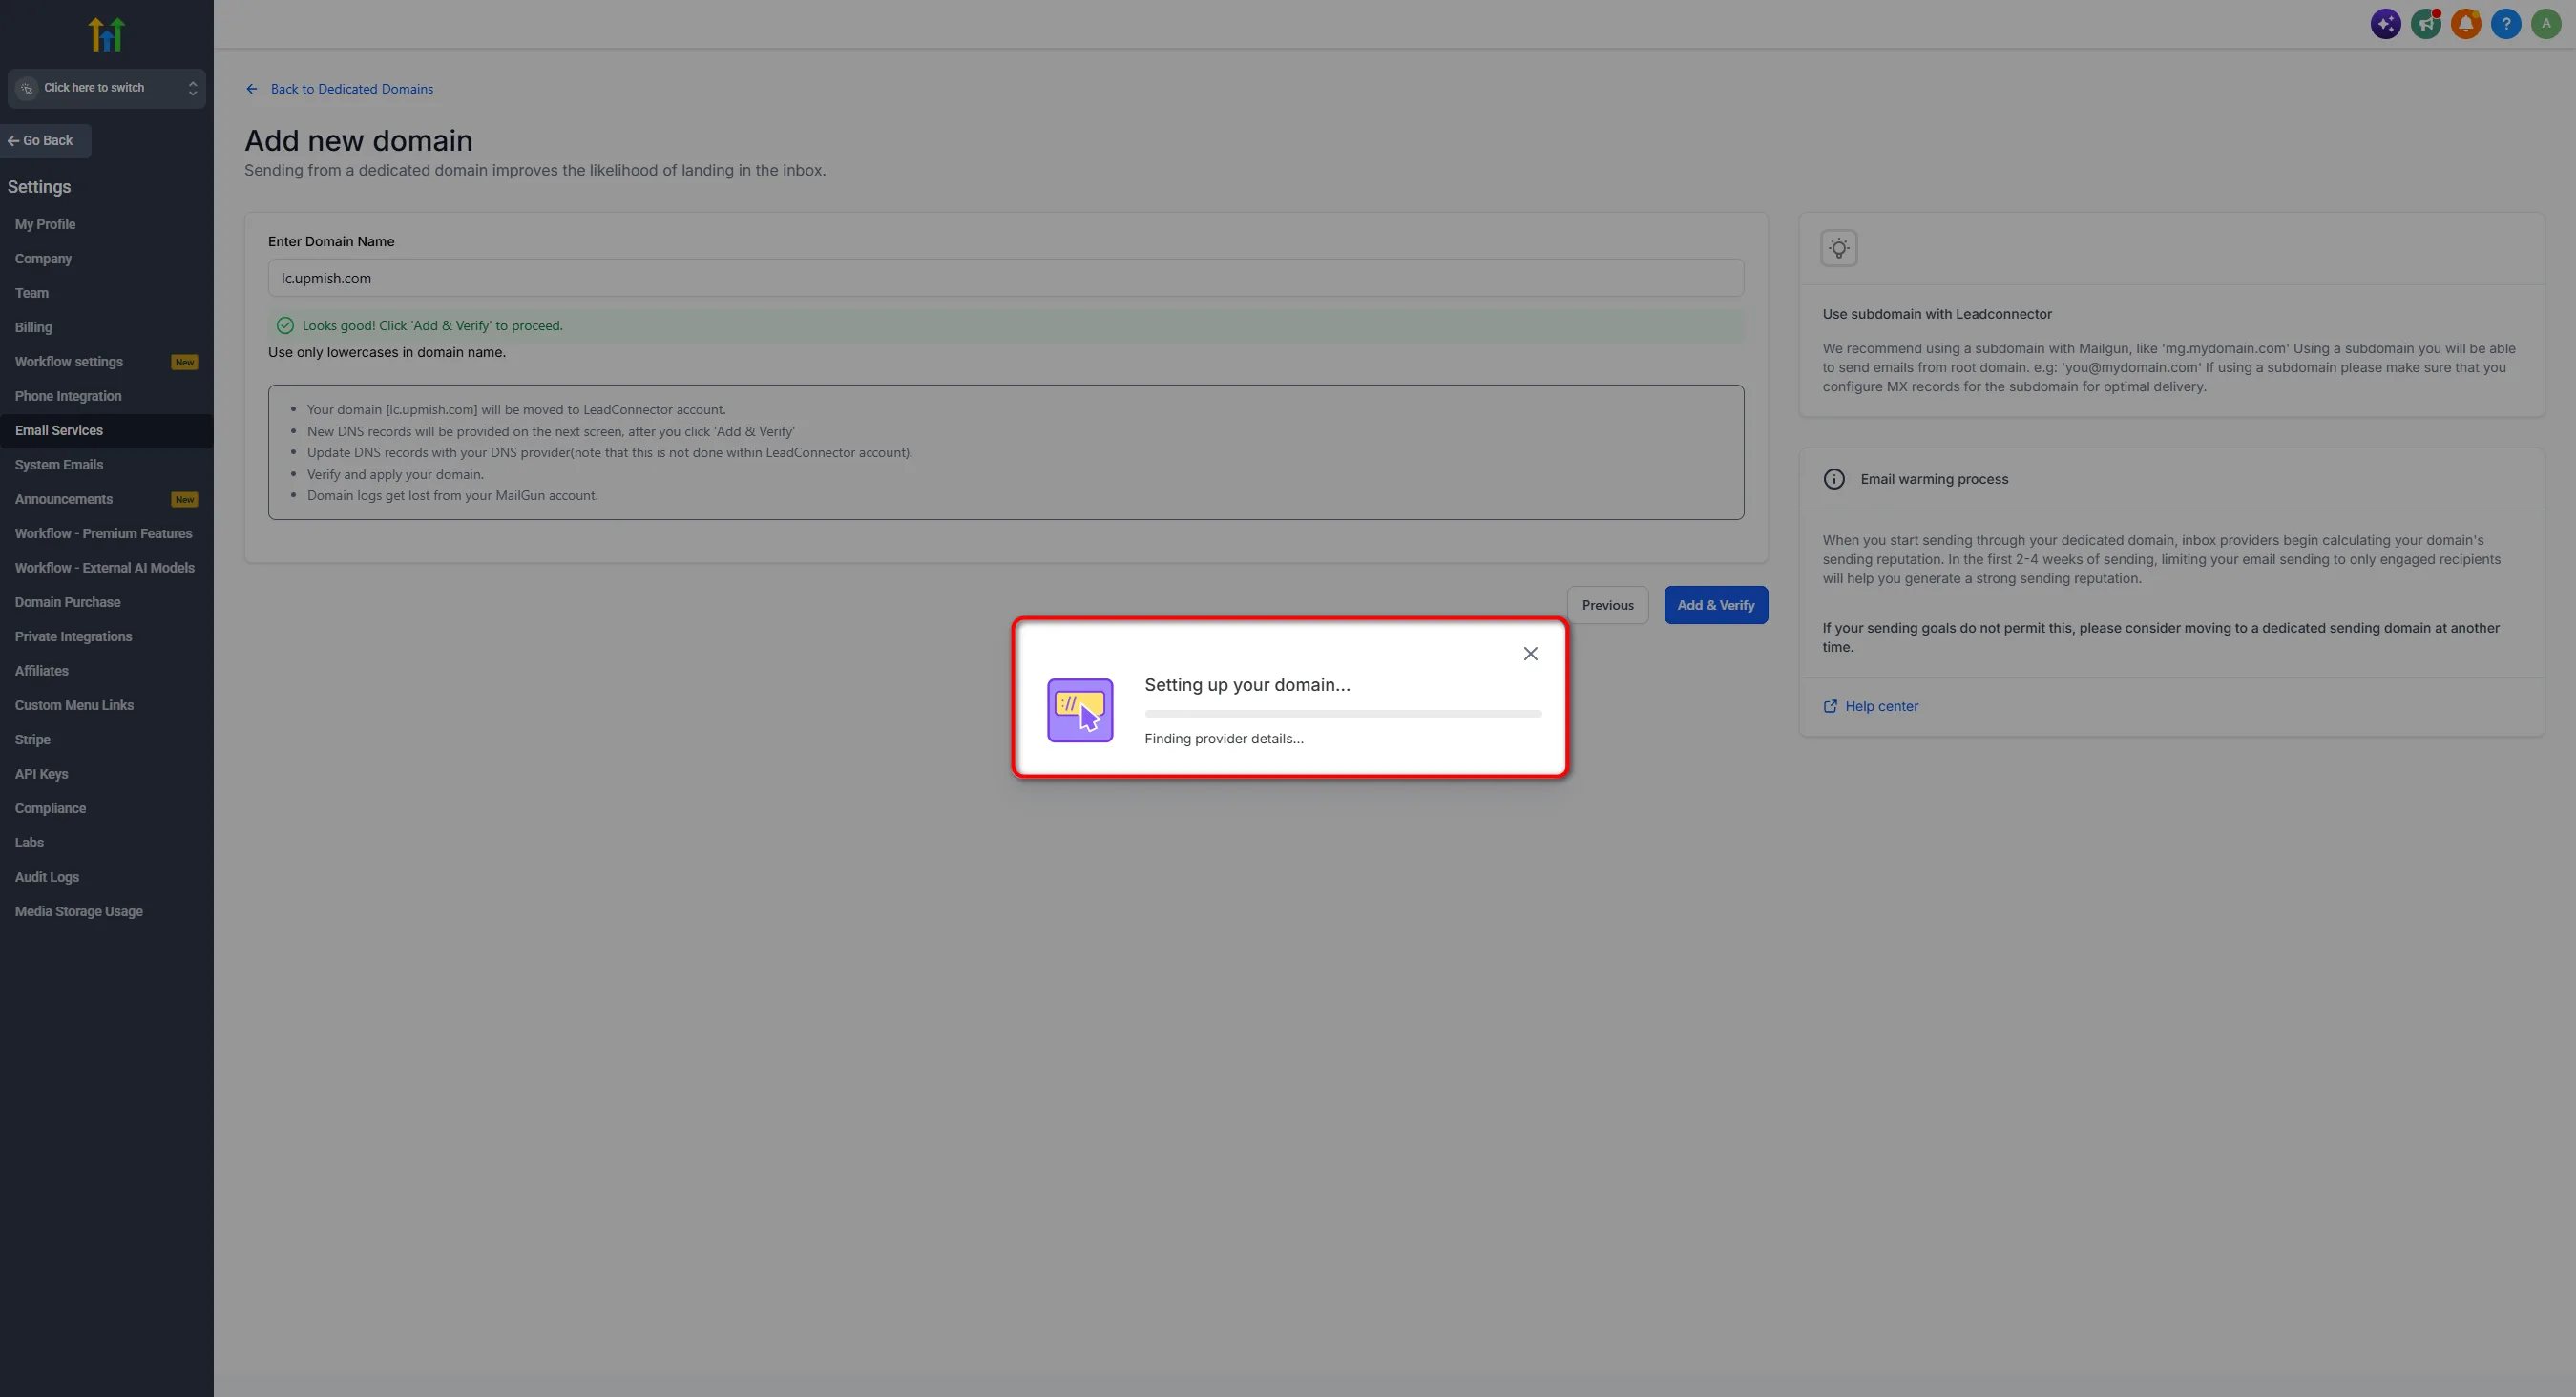Close the 'Setting up your domain' dialog
2576x1397 pixels.
click(1530, 654)
